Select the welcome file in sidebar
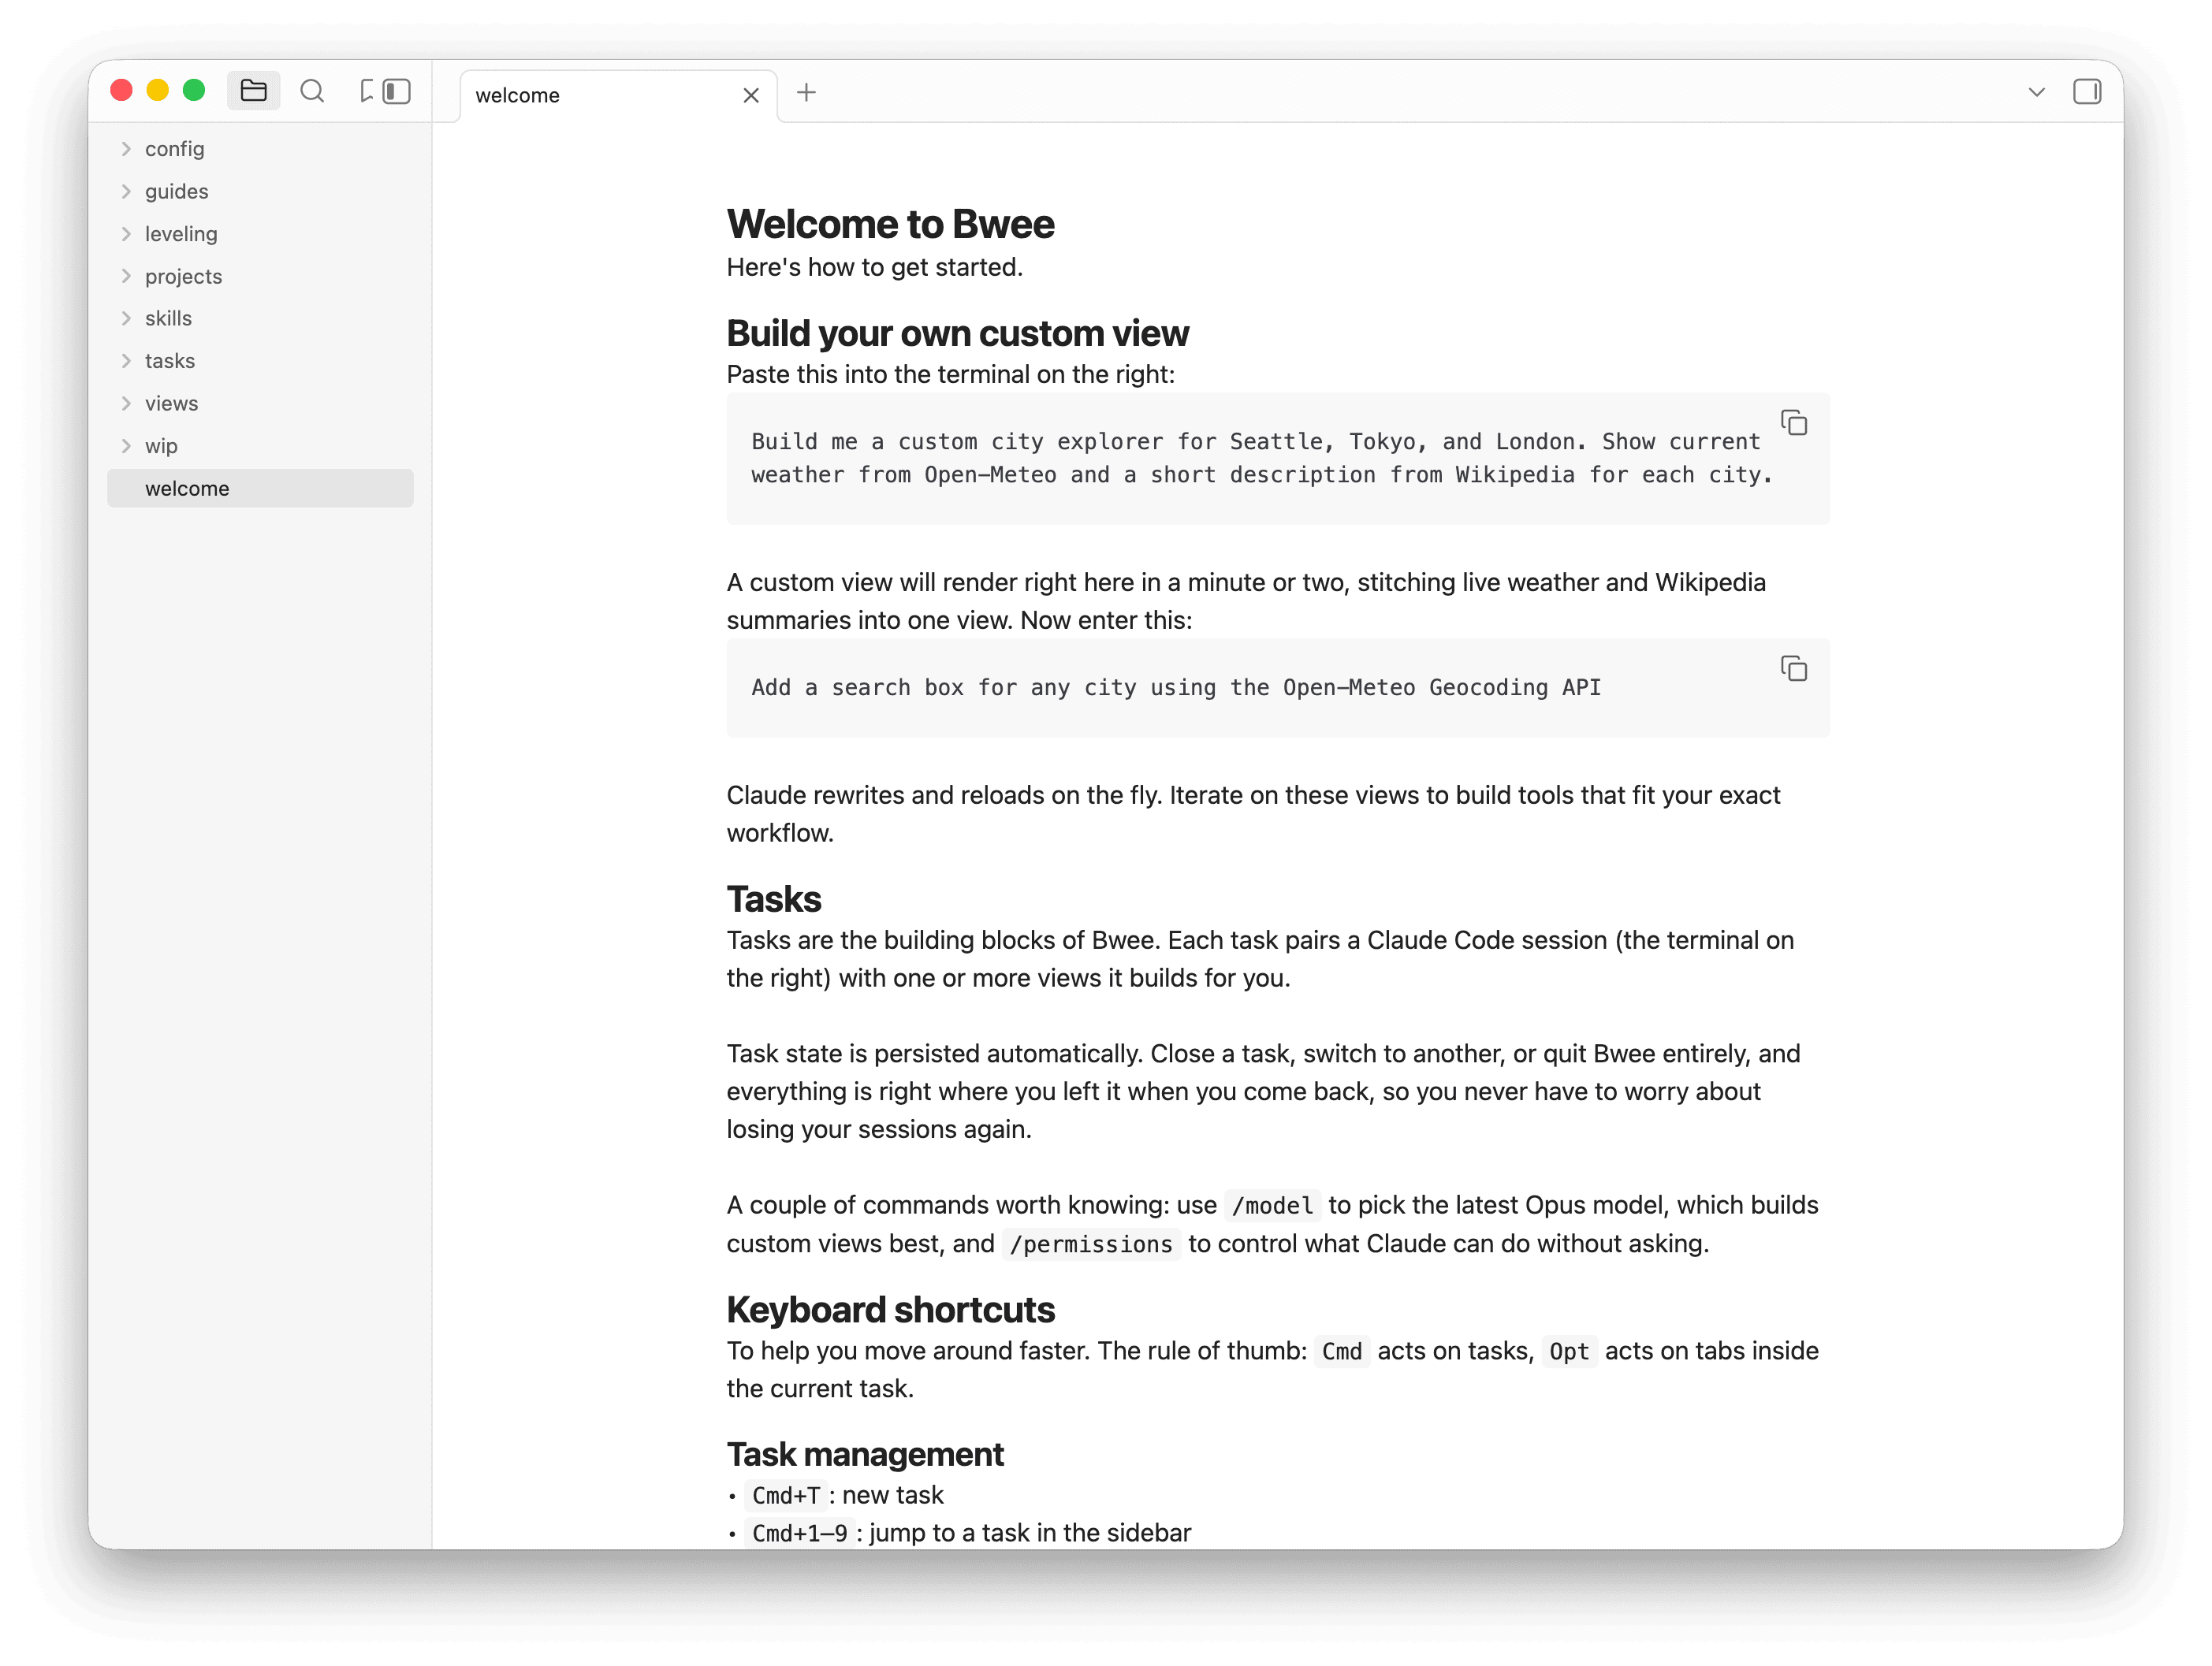Screen dimensions: 2212x1666 tap(260, 488)
